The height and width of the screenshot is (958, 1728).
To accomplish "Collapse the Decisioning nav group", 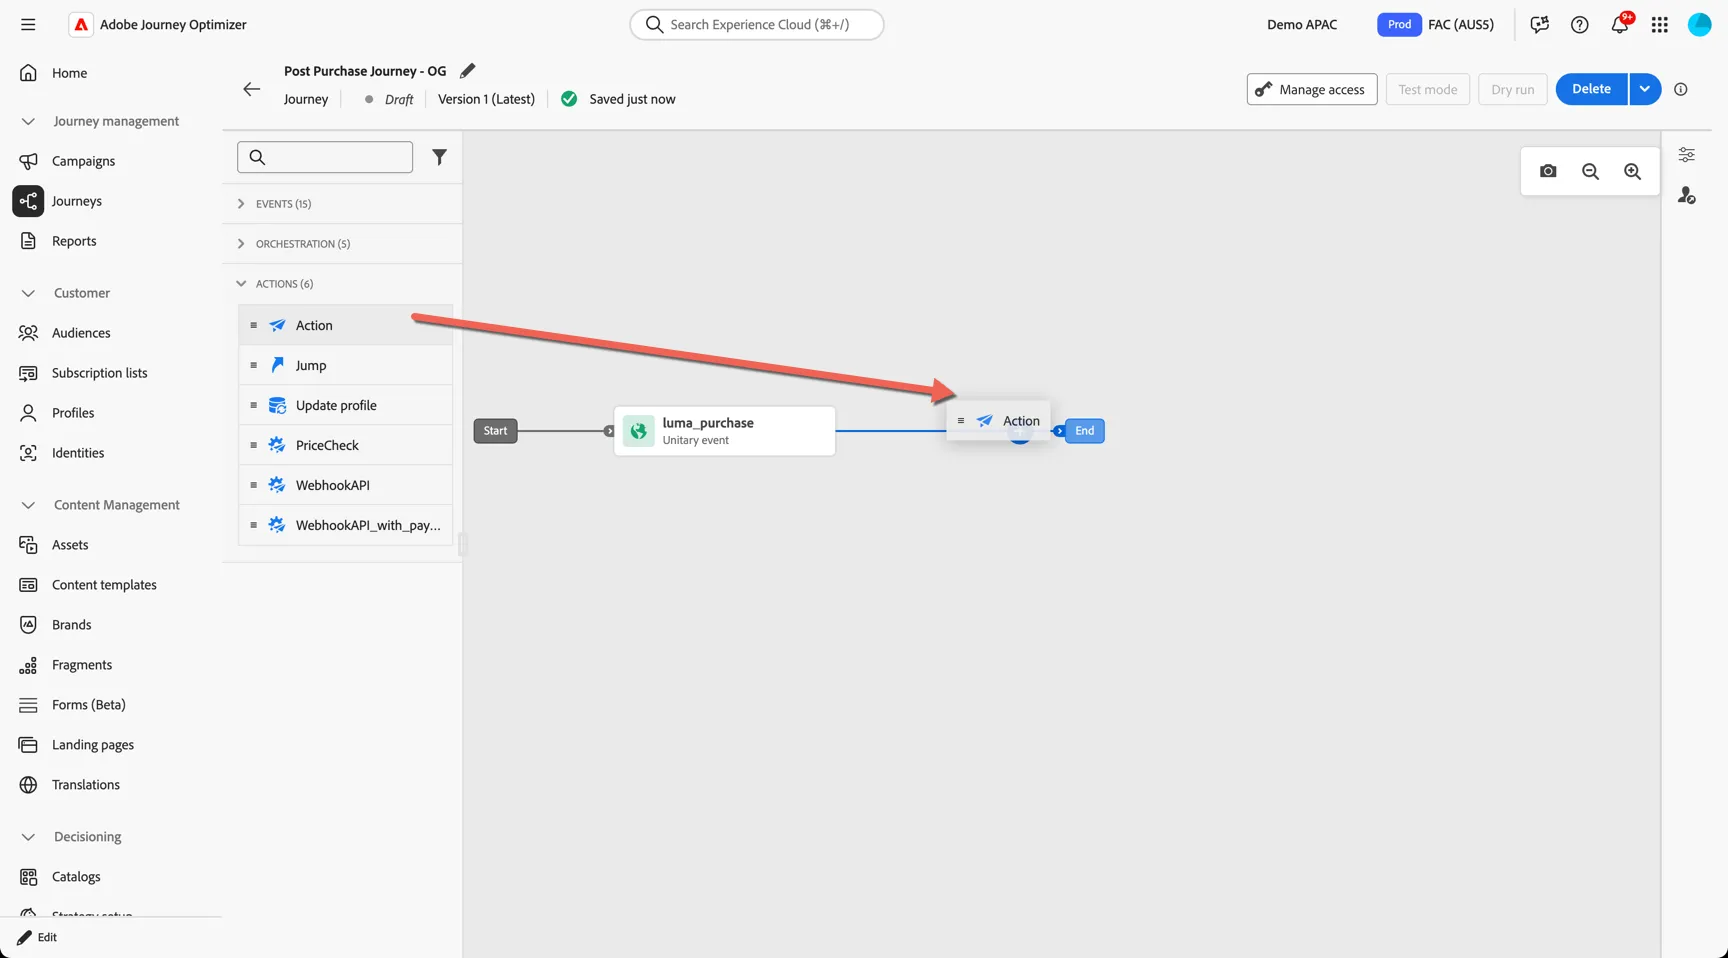I will point(28,837).
